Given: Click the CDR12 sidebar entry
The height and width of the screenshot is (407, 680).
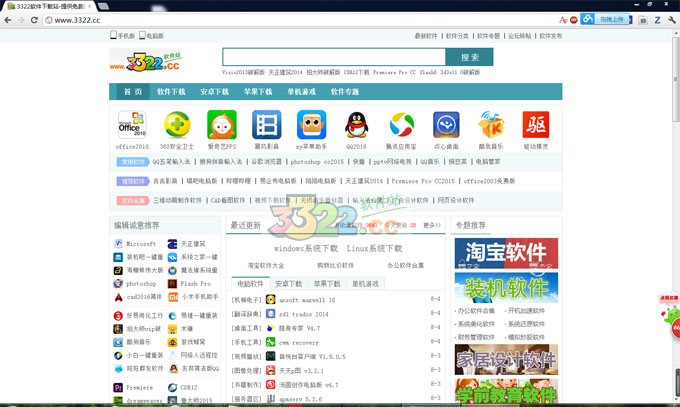Looking at the screenshot, I should tap(189, 387).
